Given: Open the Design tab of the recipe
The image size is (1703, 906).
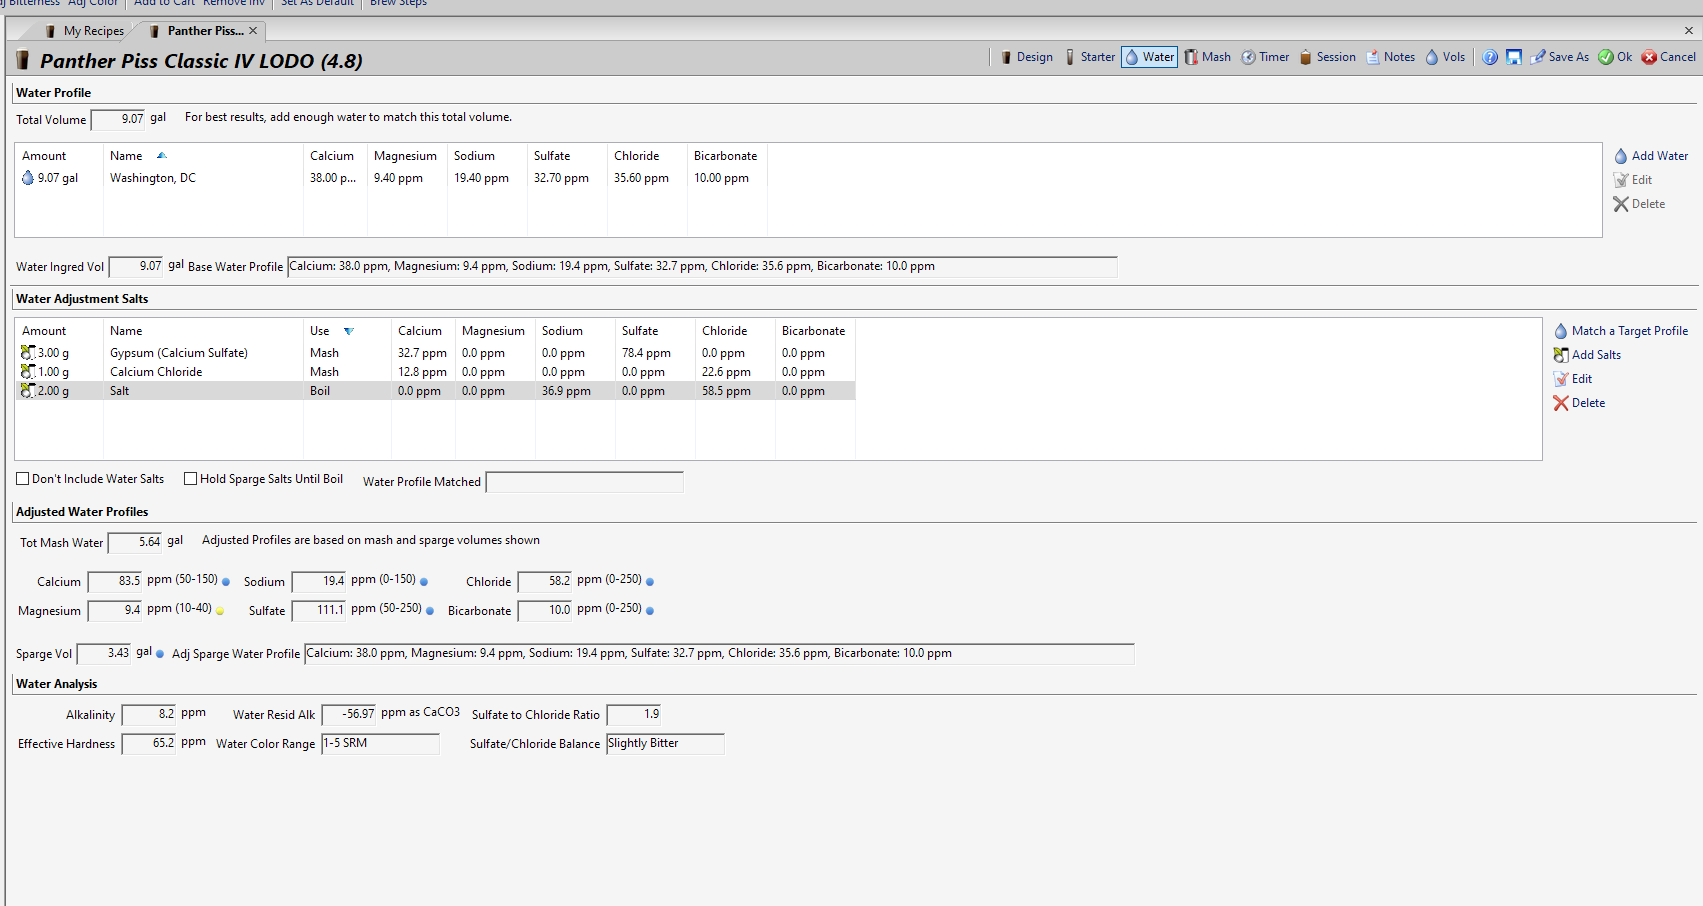Looking at the screenshot, I should tap(1027, 57).
